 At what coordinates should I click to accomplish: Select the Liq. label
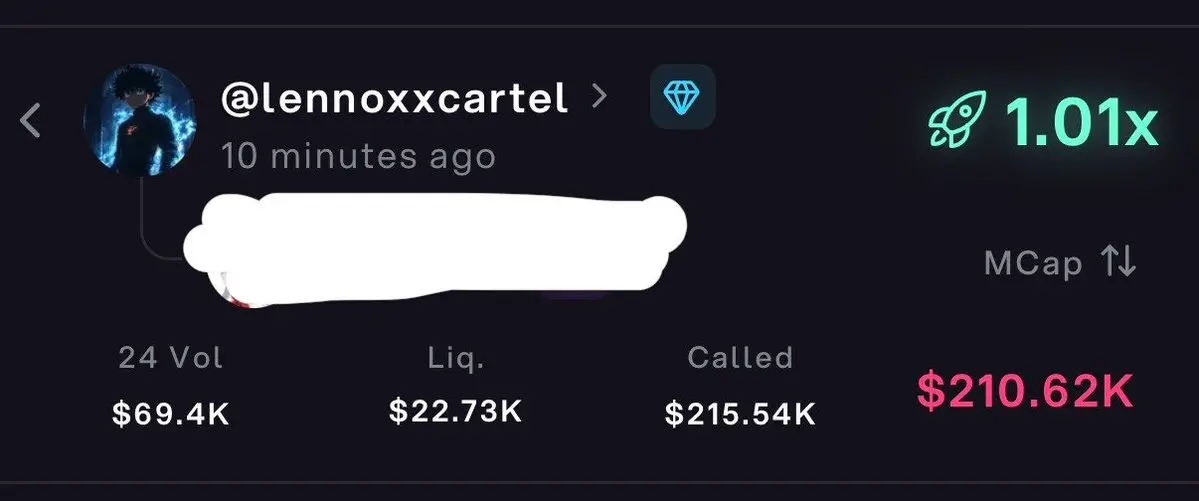[x=455, y=357]
